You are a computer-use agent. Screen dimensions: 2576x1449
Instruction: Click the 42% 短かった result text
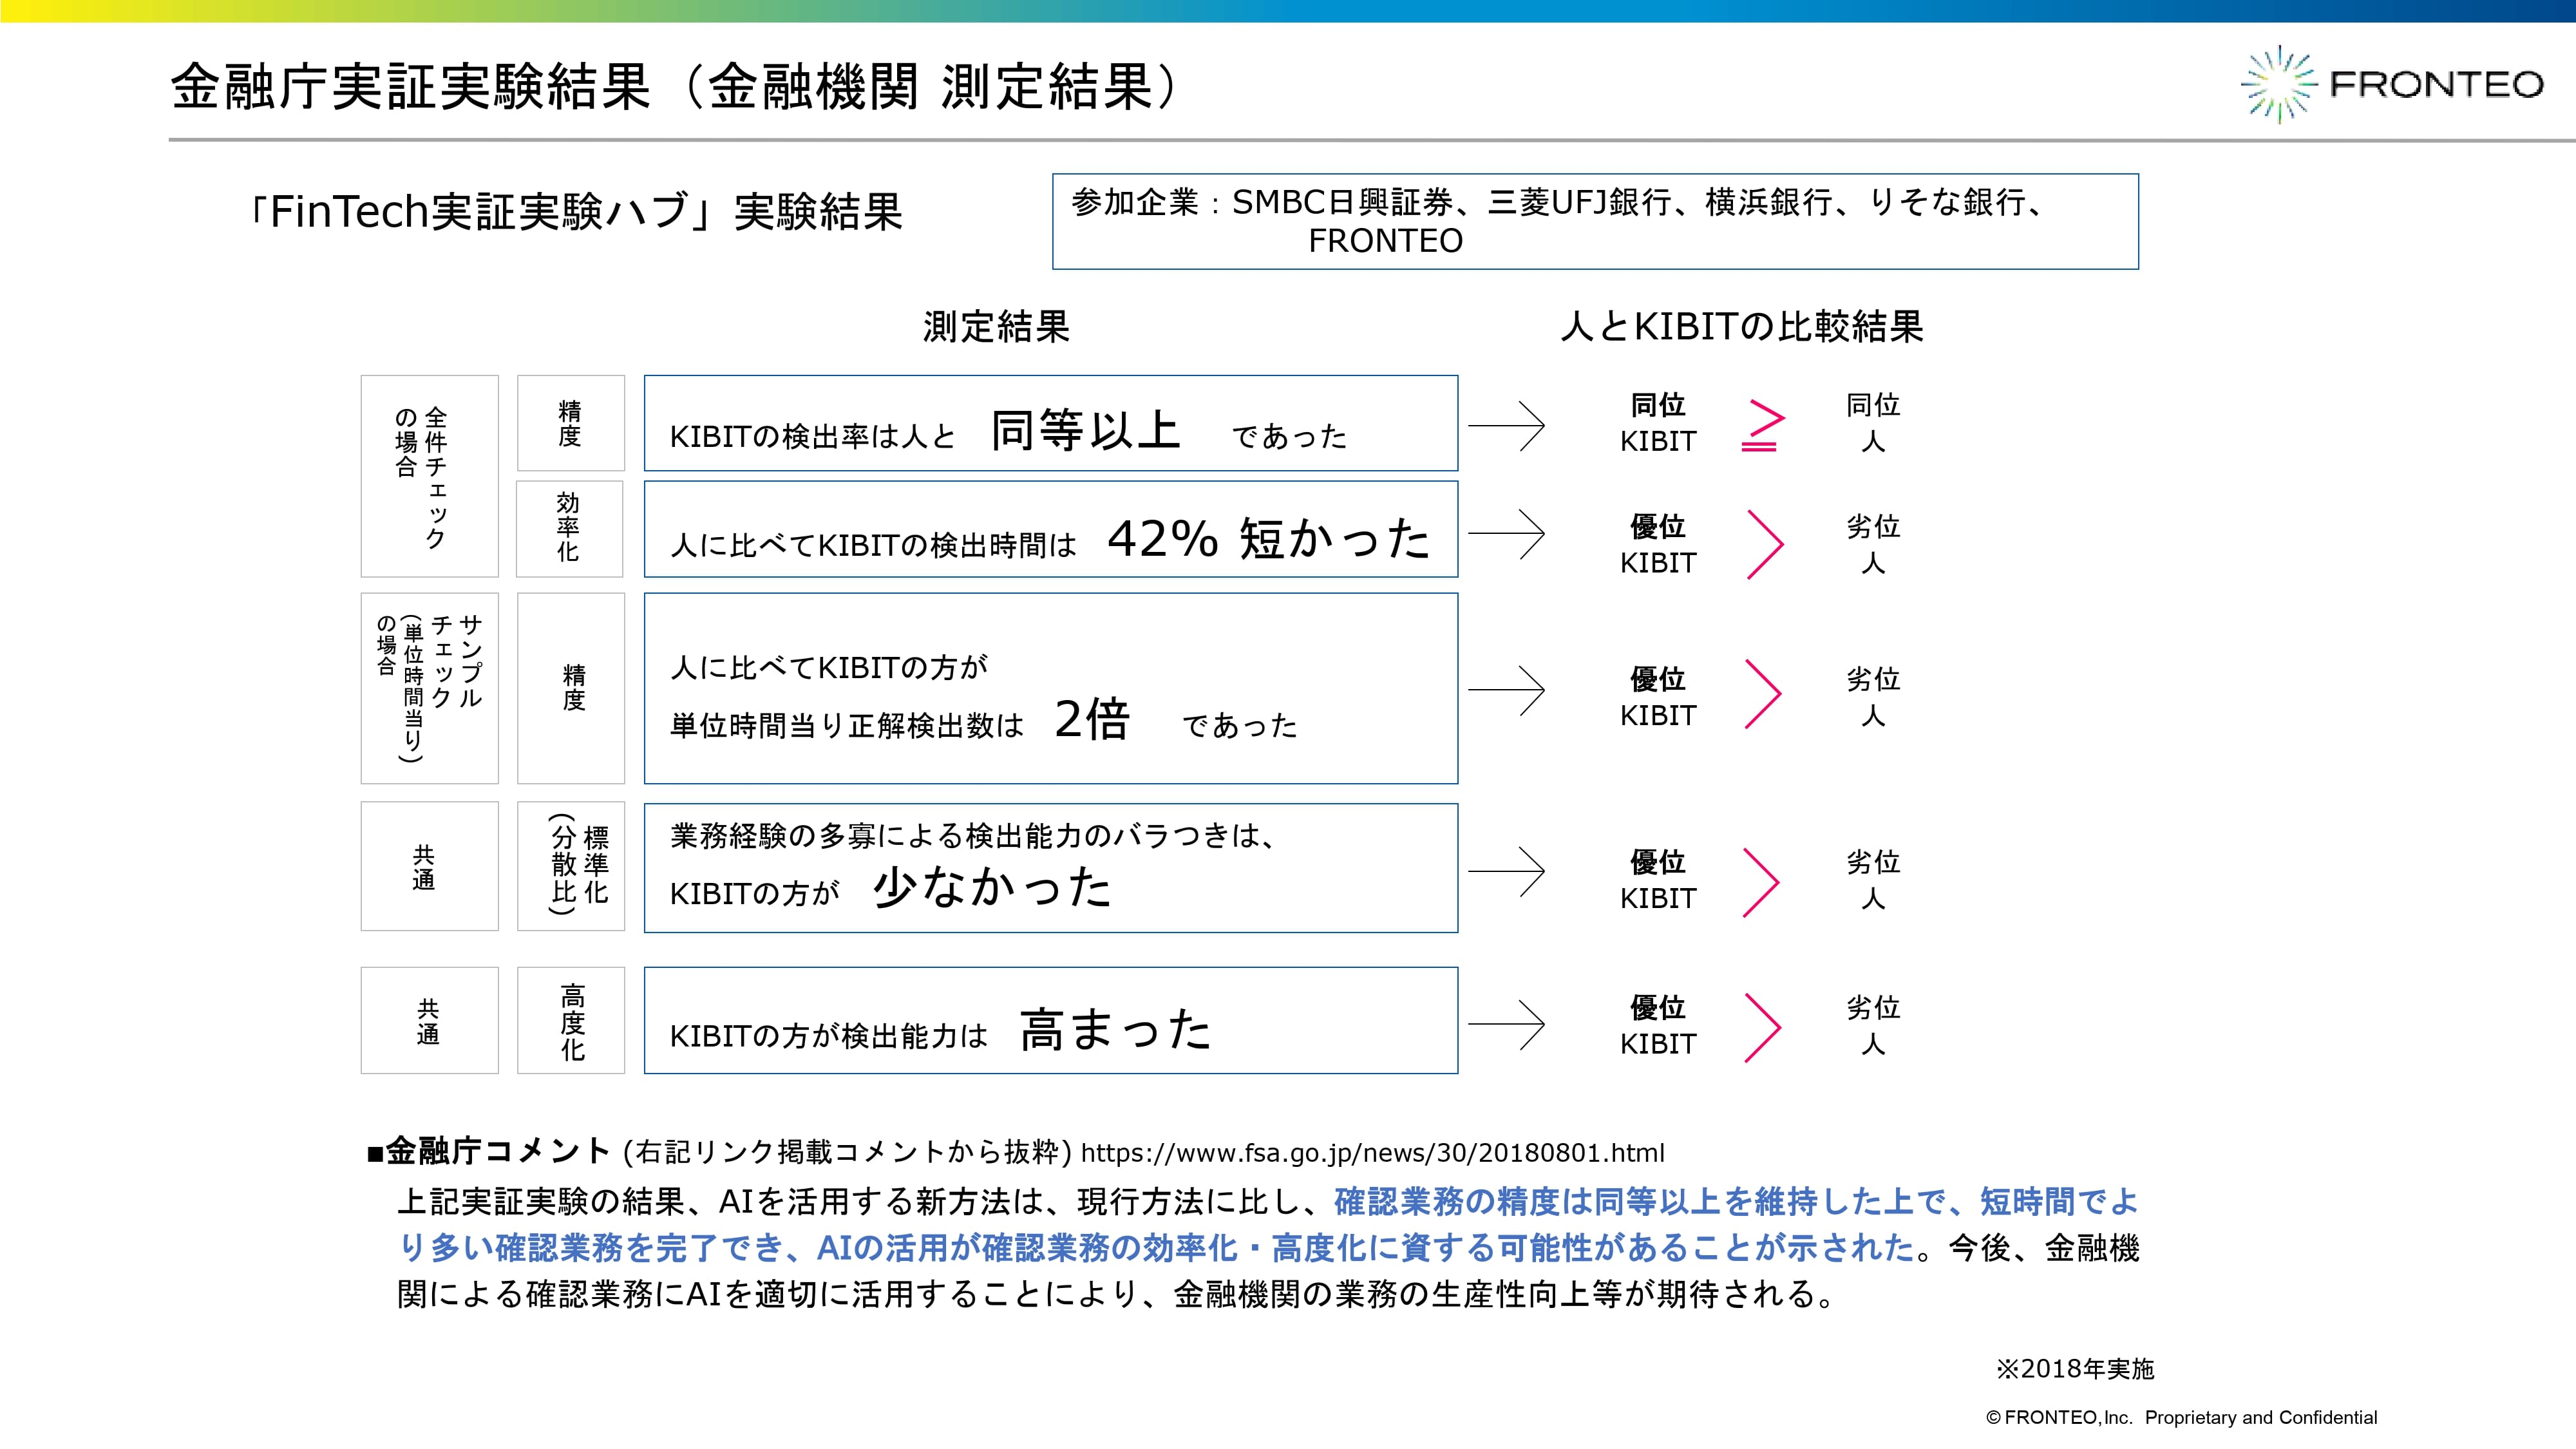click(1269, 539)
